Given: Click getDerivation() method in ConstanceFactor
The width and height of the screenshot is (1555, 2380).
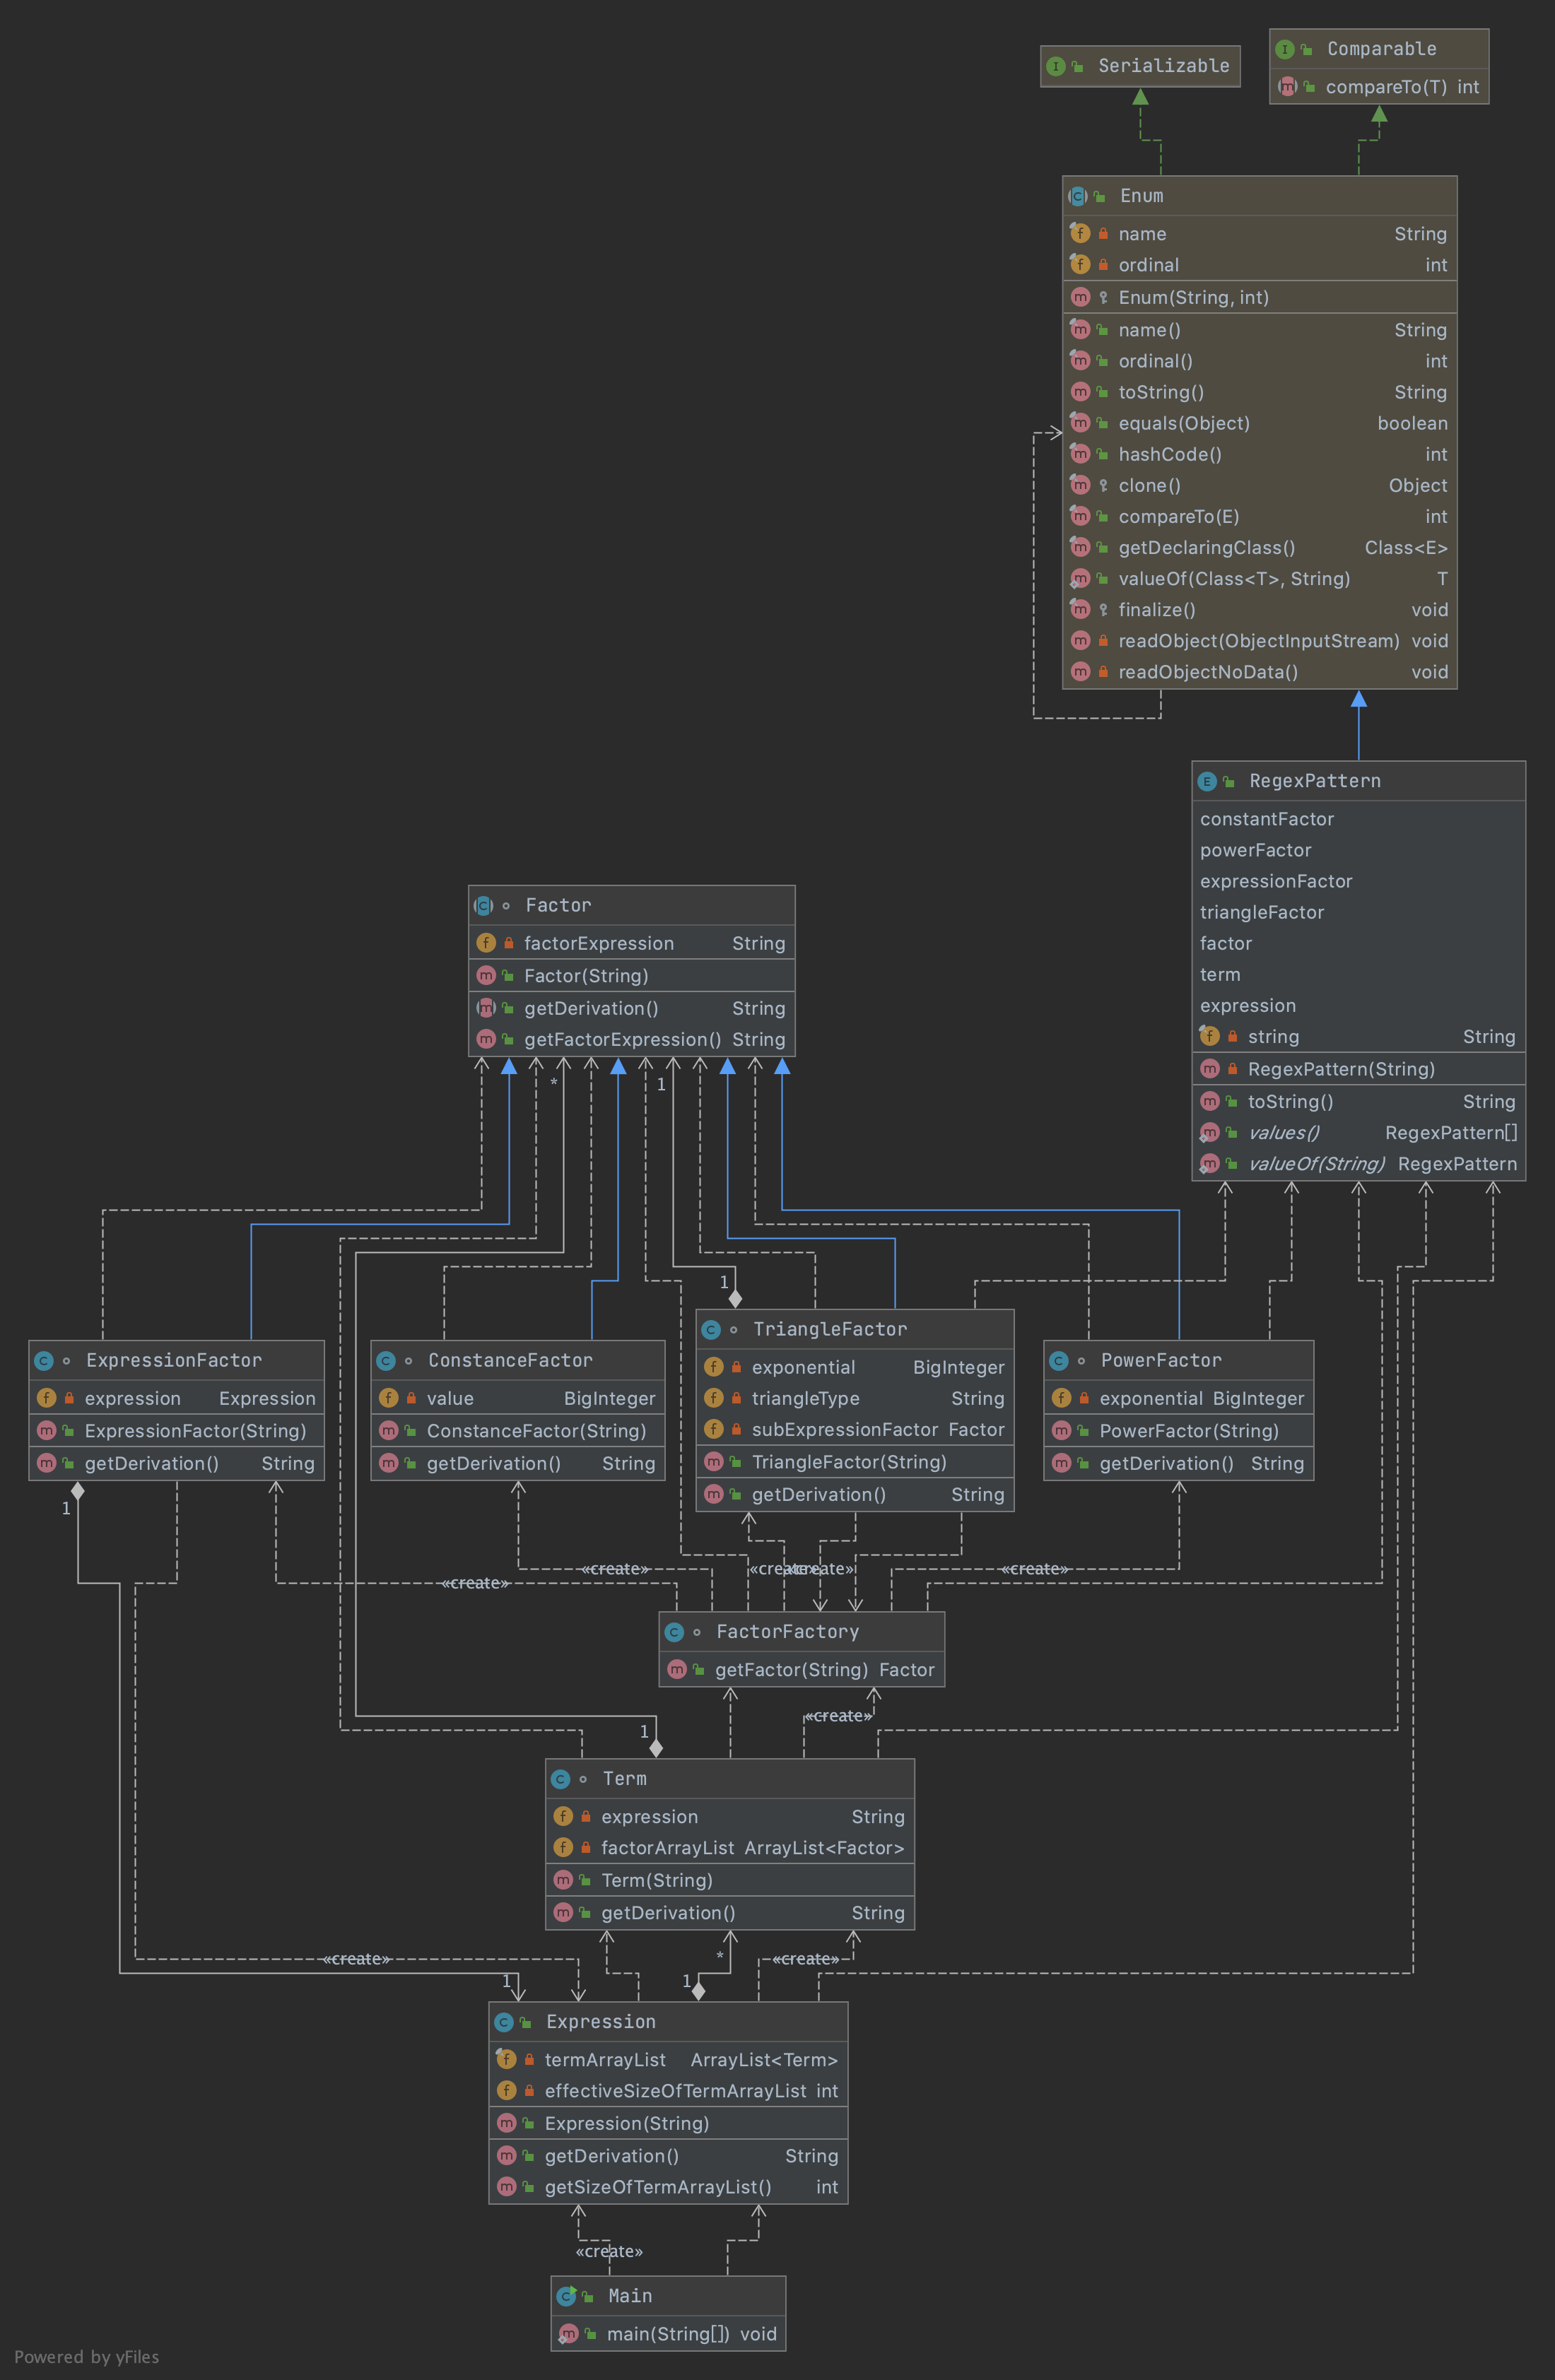Looking at the screenshot, I should pos(493,1463).
